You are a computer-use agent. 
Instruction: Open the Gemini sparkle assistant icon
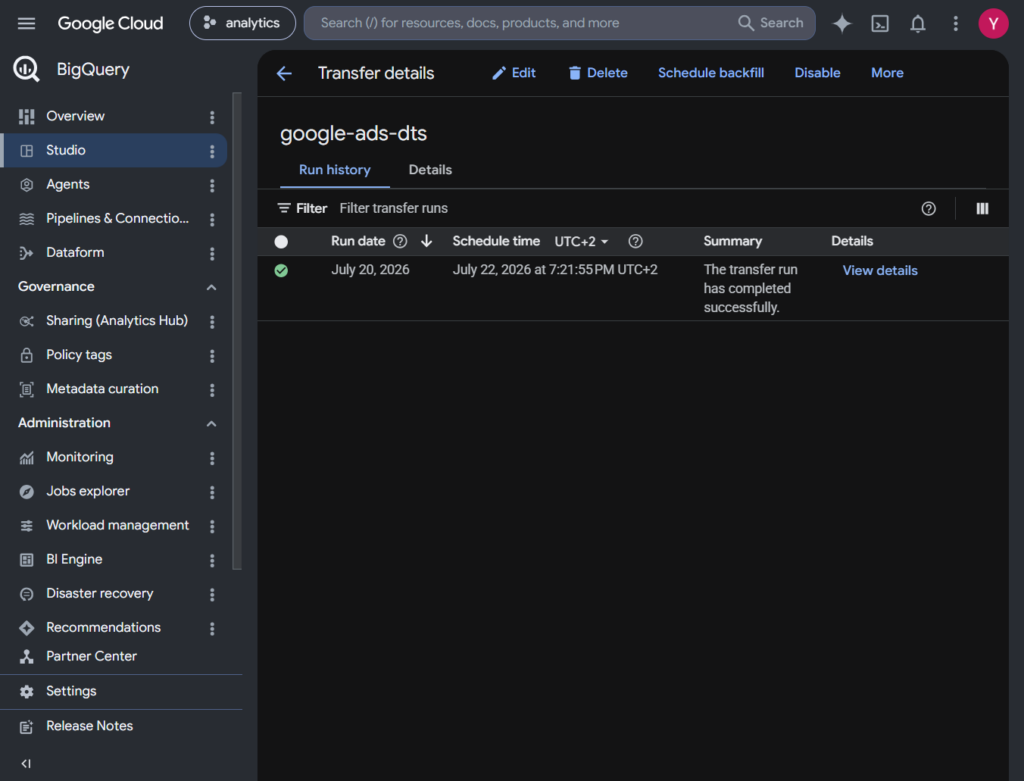842,24
